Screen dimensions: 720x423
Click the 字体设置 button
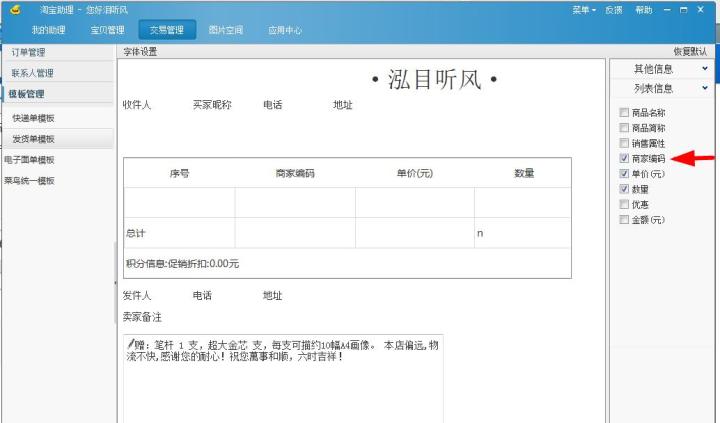pyautogui.click(x=140, y=51)
